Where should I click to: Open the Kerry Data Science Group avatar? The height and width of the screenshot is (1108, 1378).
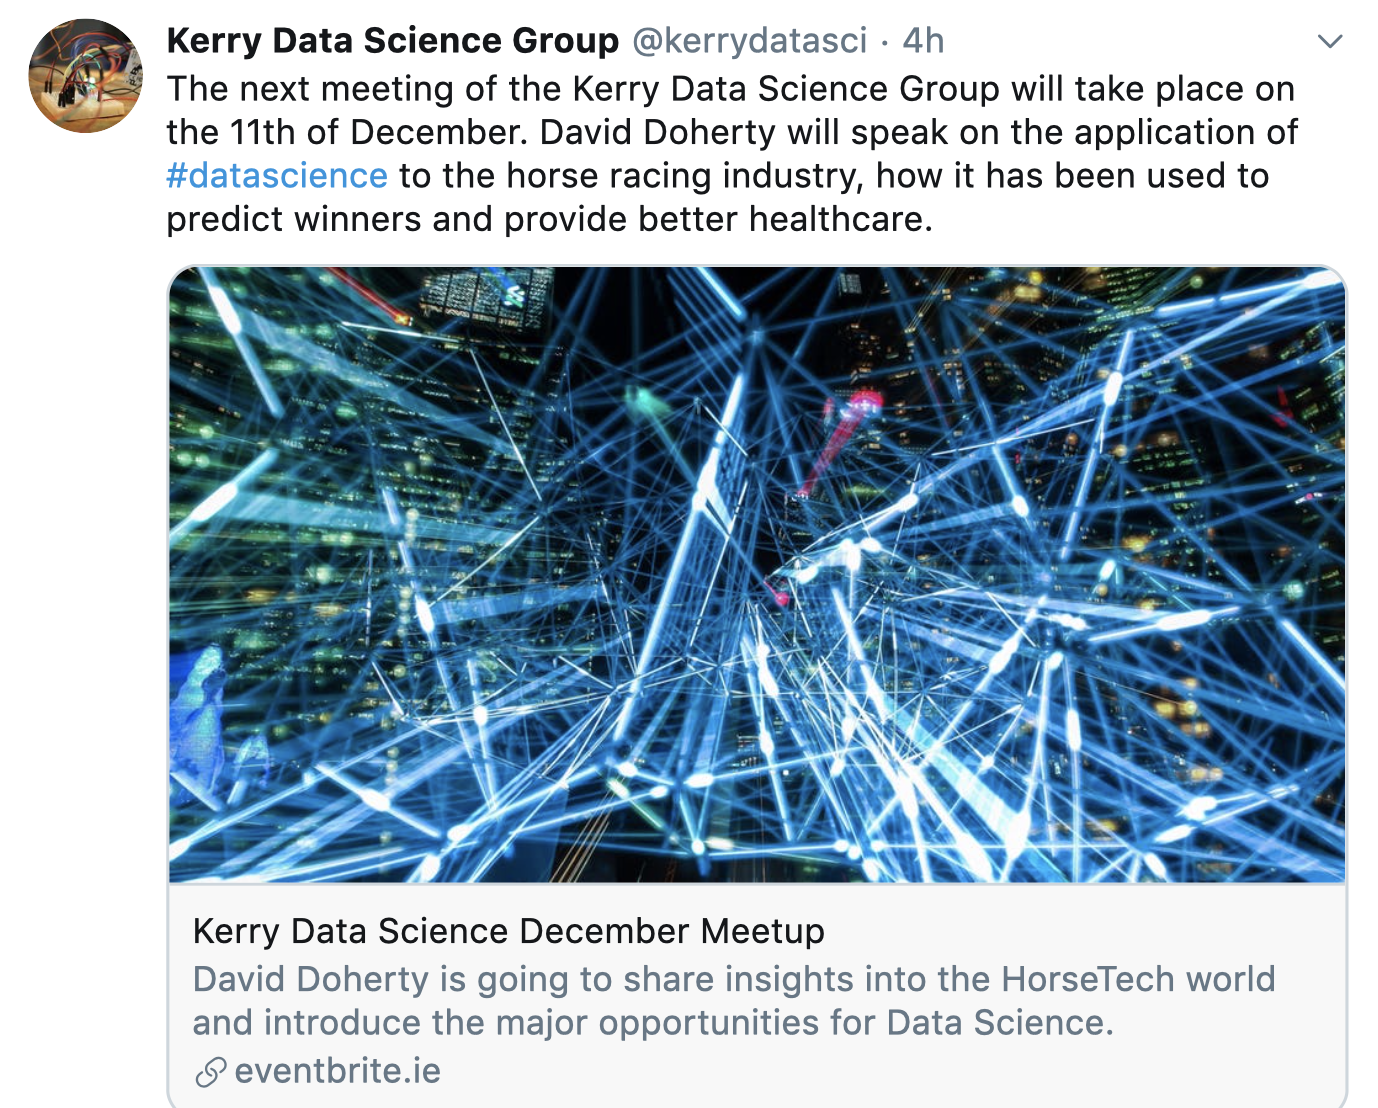[x=86, y=76]
